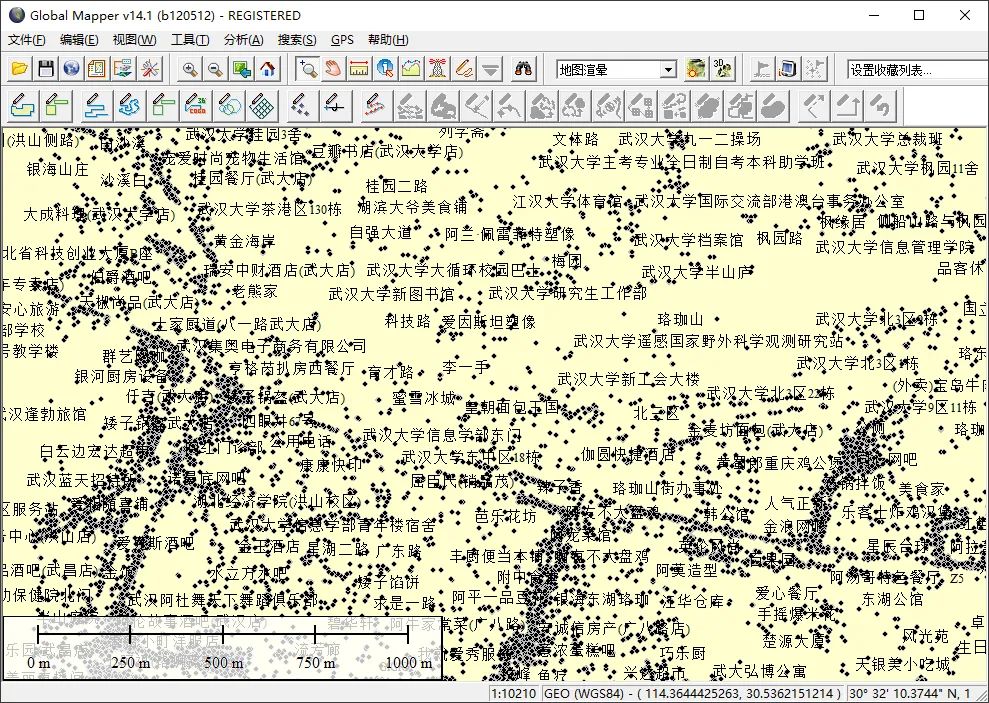
Task: Click the zoom in magnifier icon
Action: [x=190, y=69]
